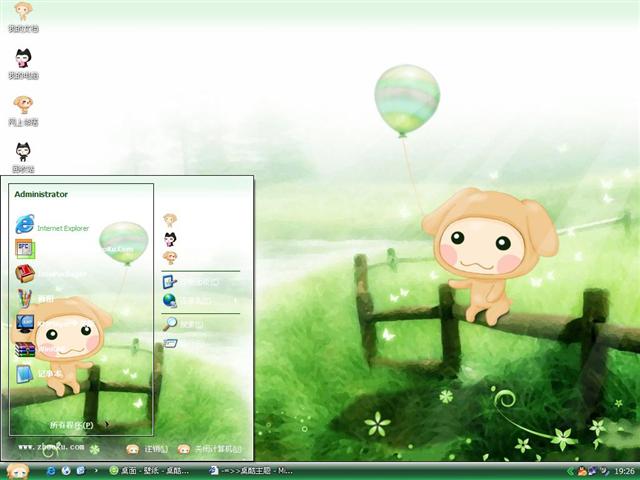
Task: Click the Show Desktop Quick Launch icon
Action: coord(81,471)
